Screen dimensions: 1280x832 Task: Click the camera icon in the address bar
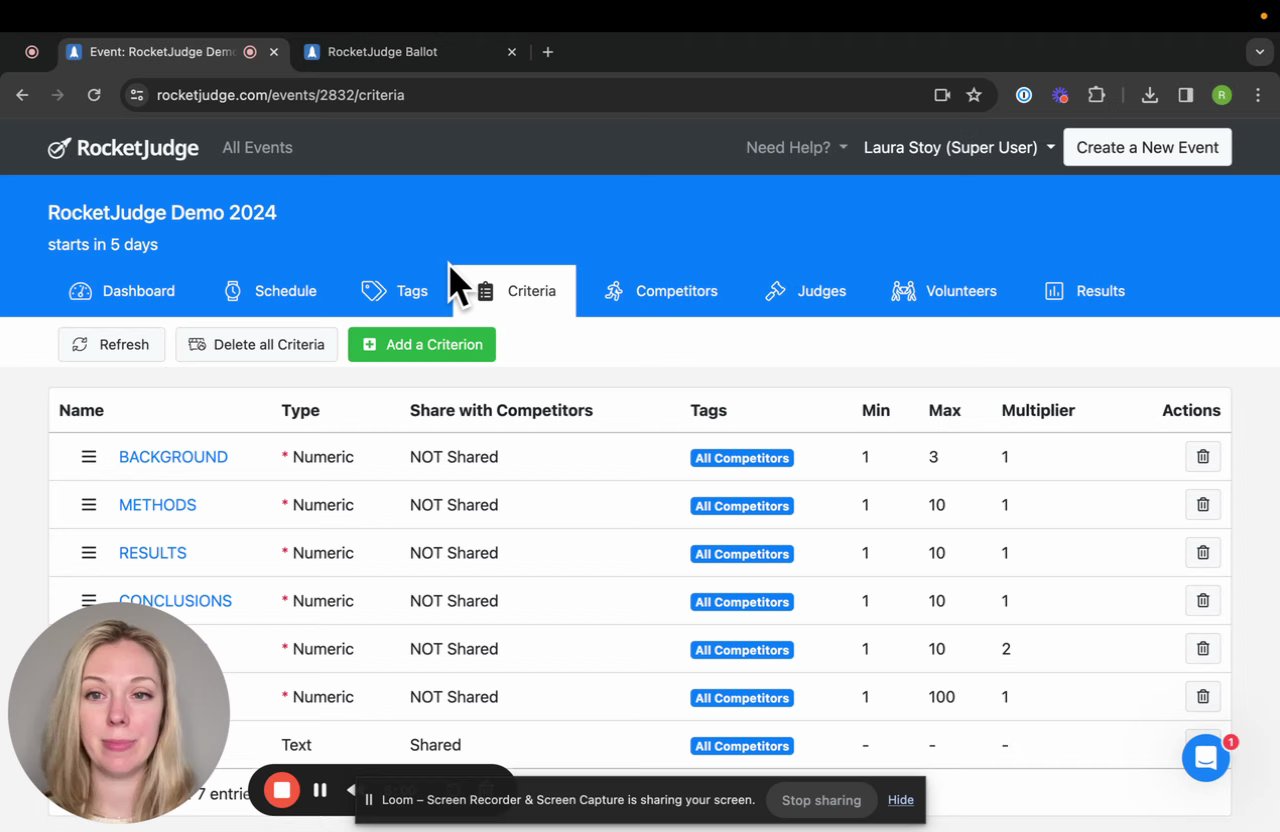(942, 95)
